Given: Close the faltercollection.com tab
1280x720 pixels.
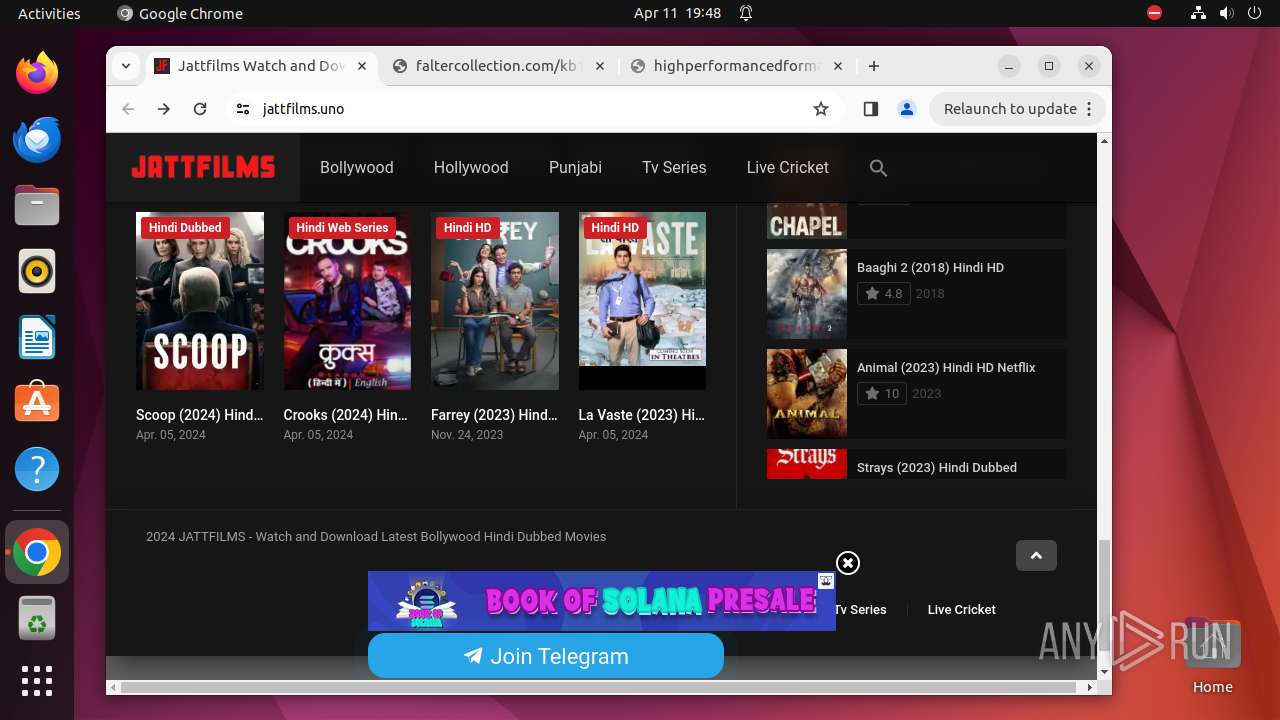Looking at the screenshot, I should click(x=600, y=66).
